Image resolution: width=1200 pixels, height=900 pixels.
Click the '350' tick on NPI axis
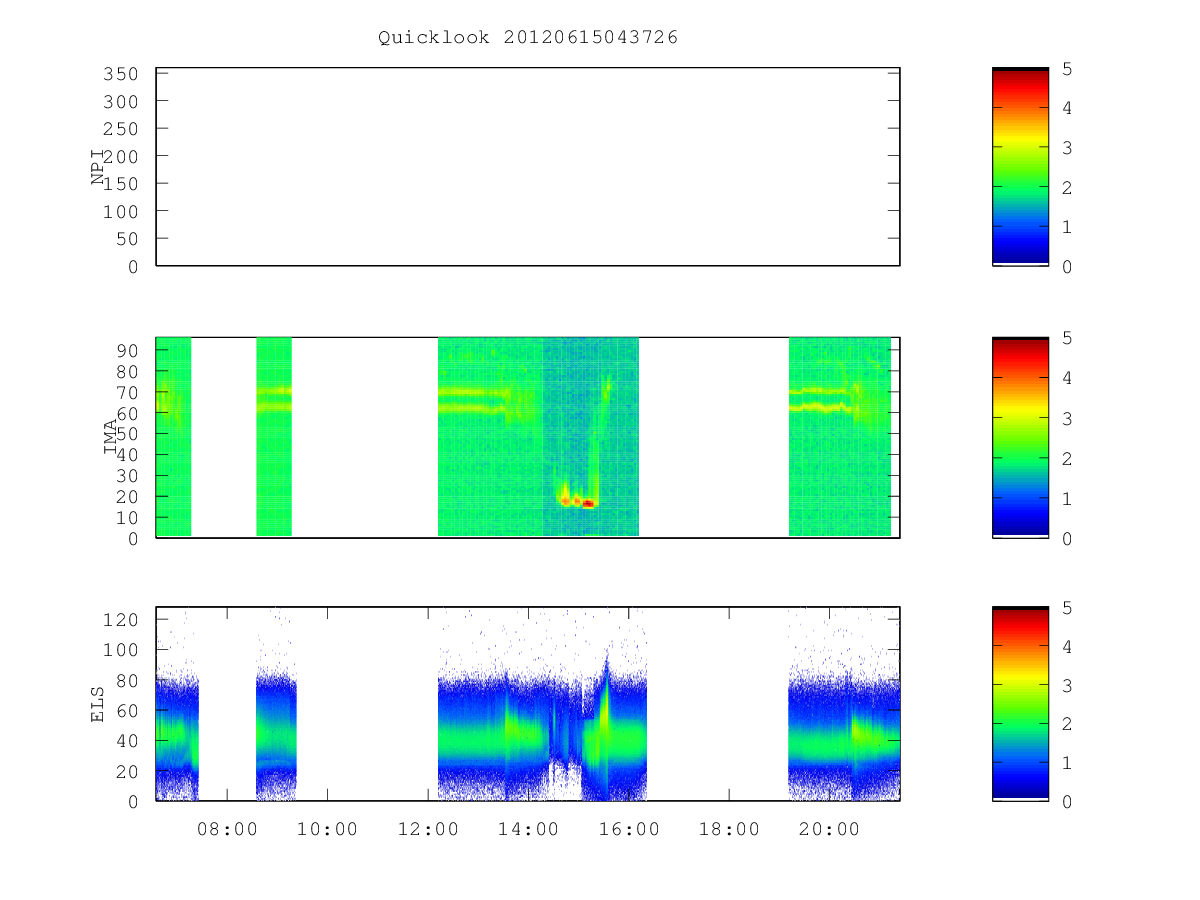(x=122, y=74)
